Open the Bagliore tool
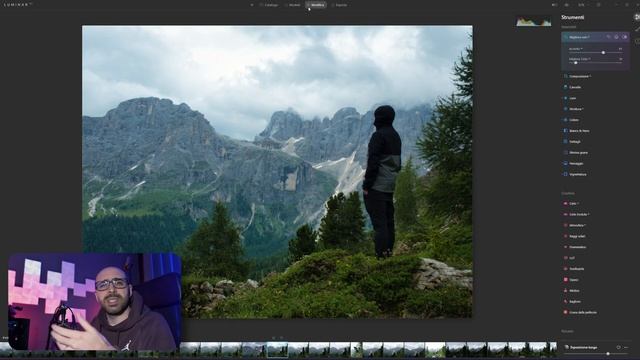 [572, 302]
